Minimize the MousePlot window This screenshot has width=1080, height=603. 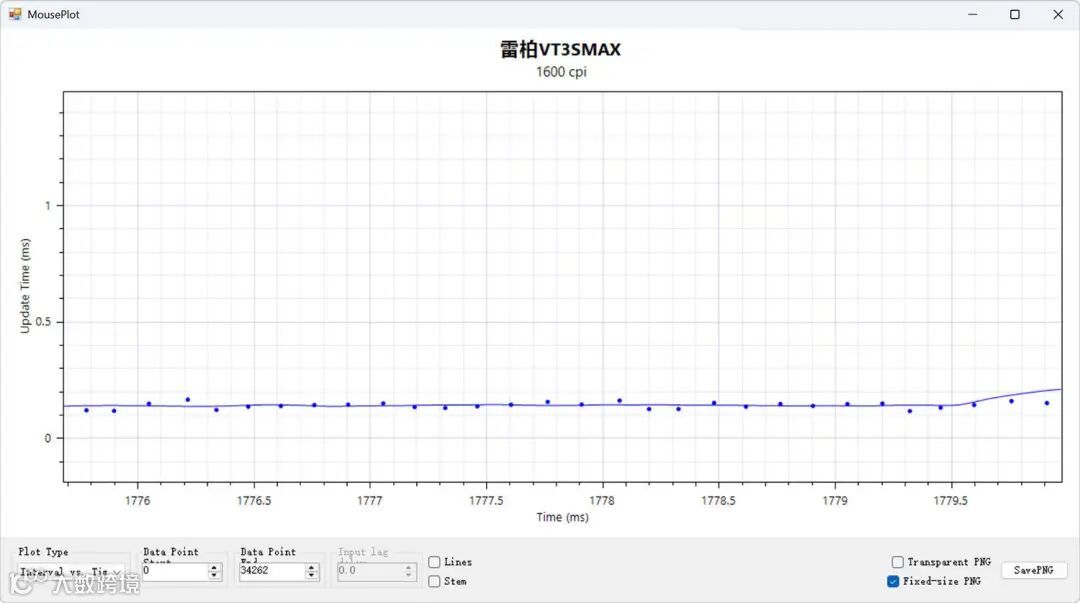pos(973,14)
